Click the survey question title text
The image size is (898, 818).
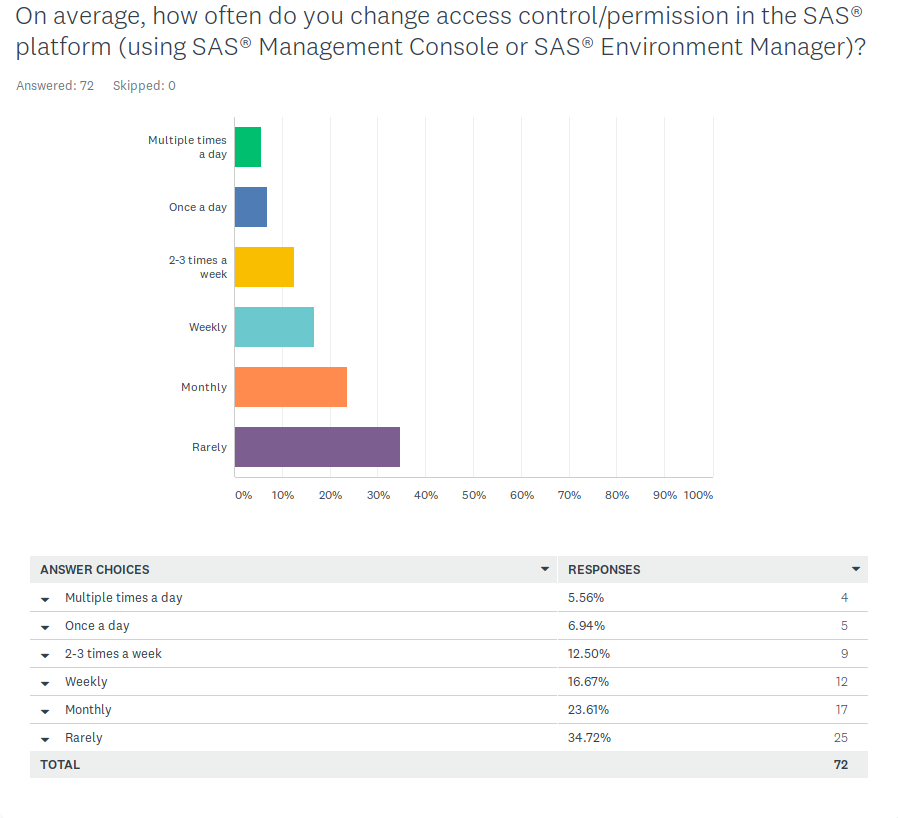[440, 32]
